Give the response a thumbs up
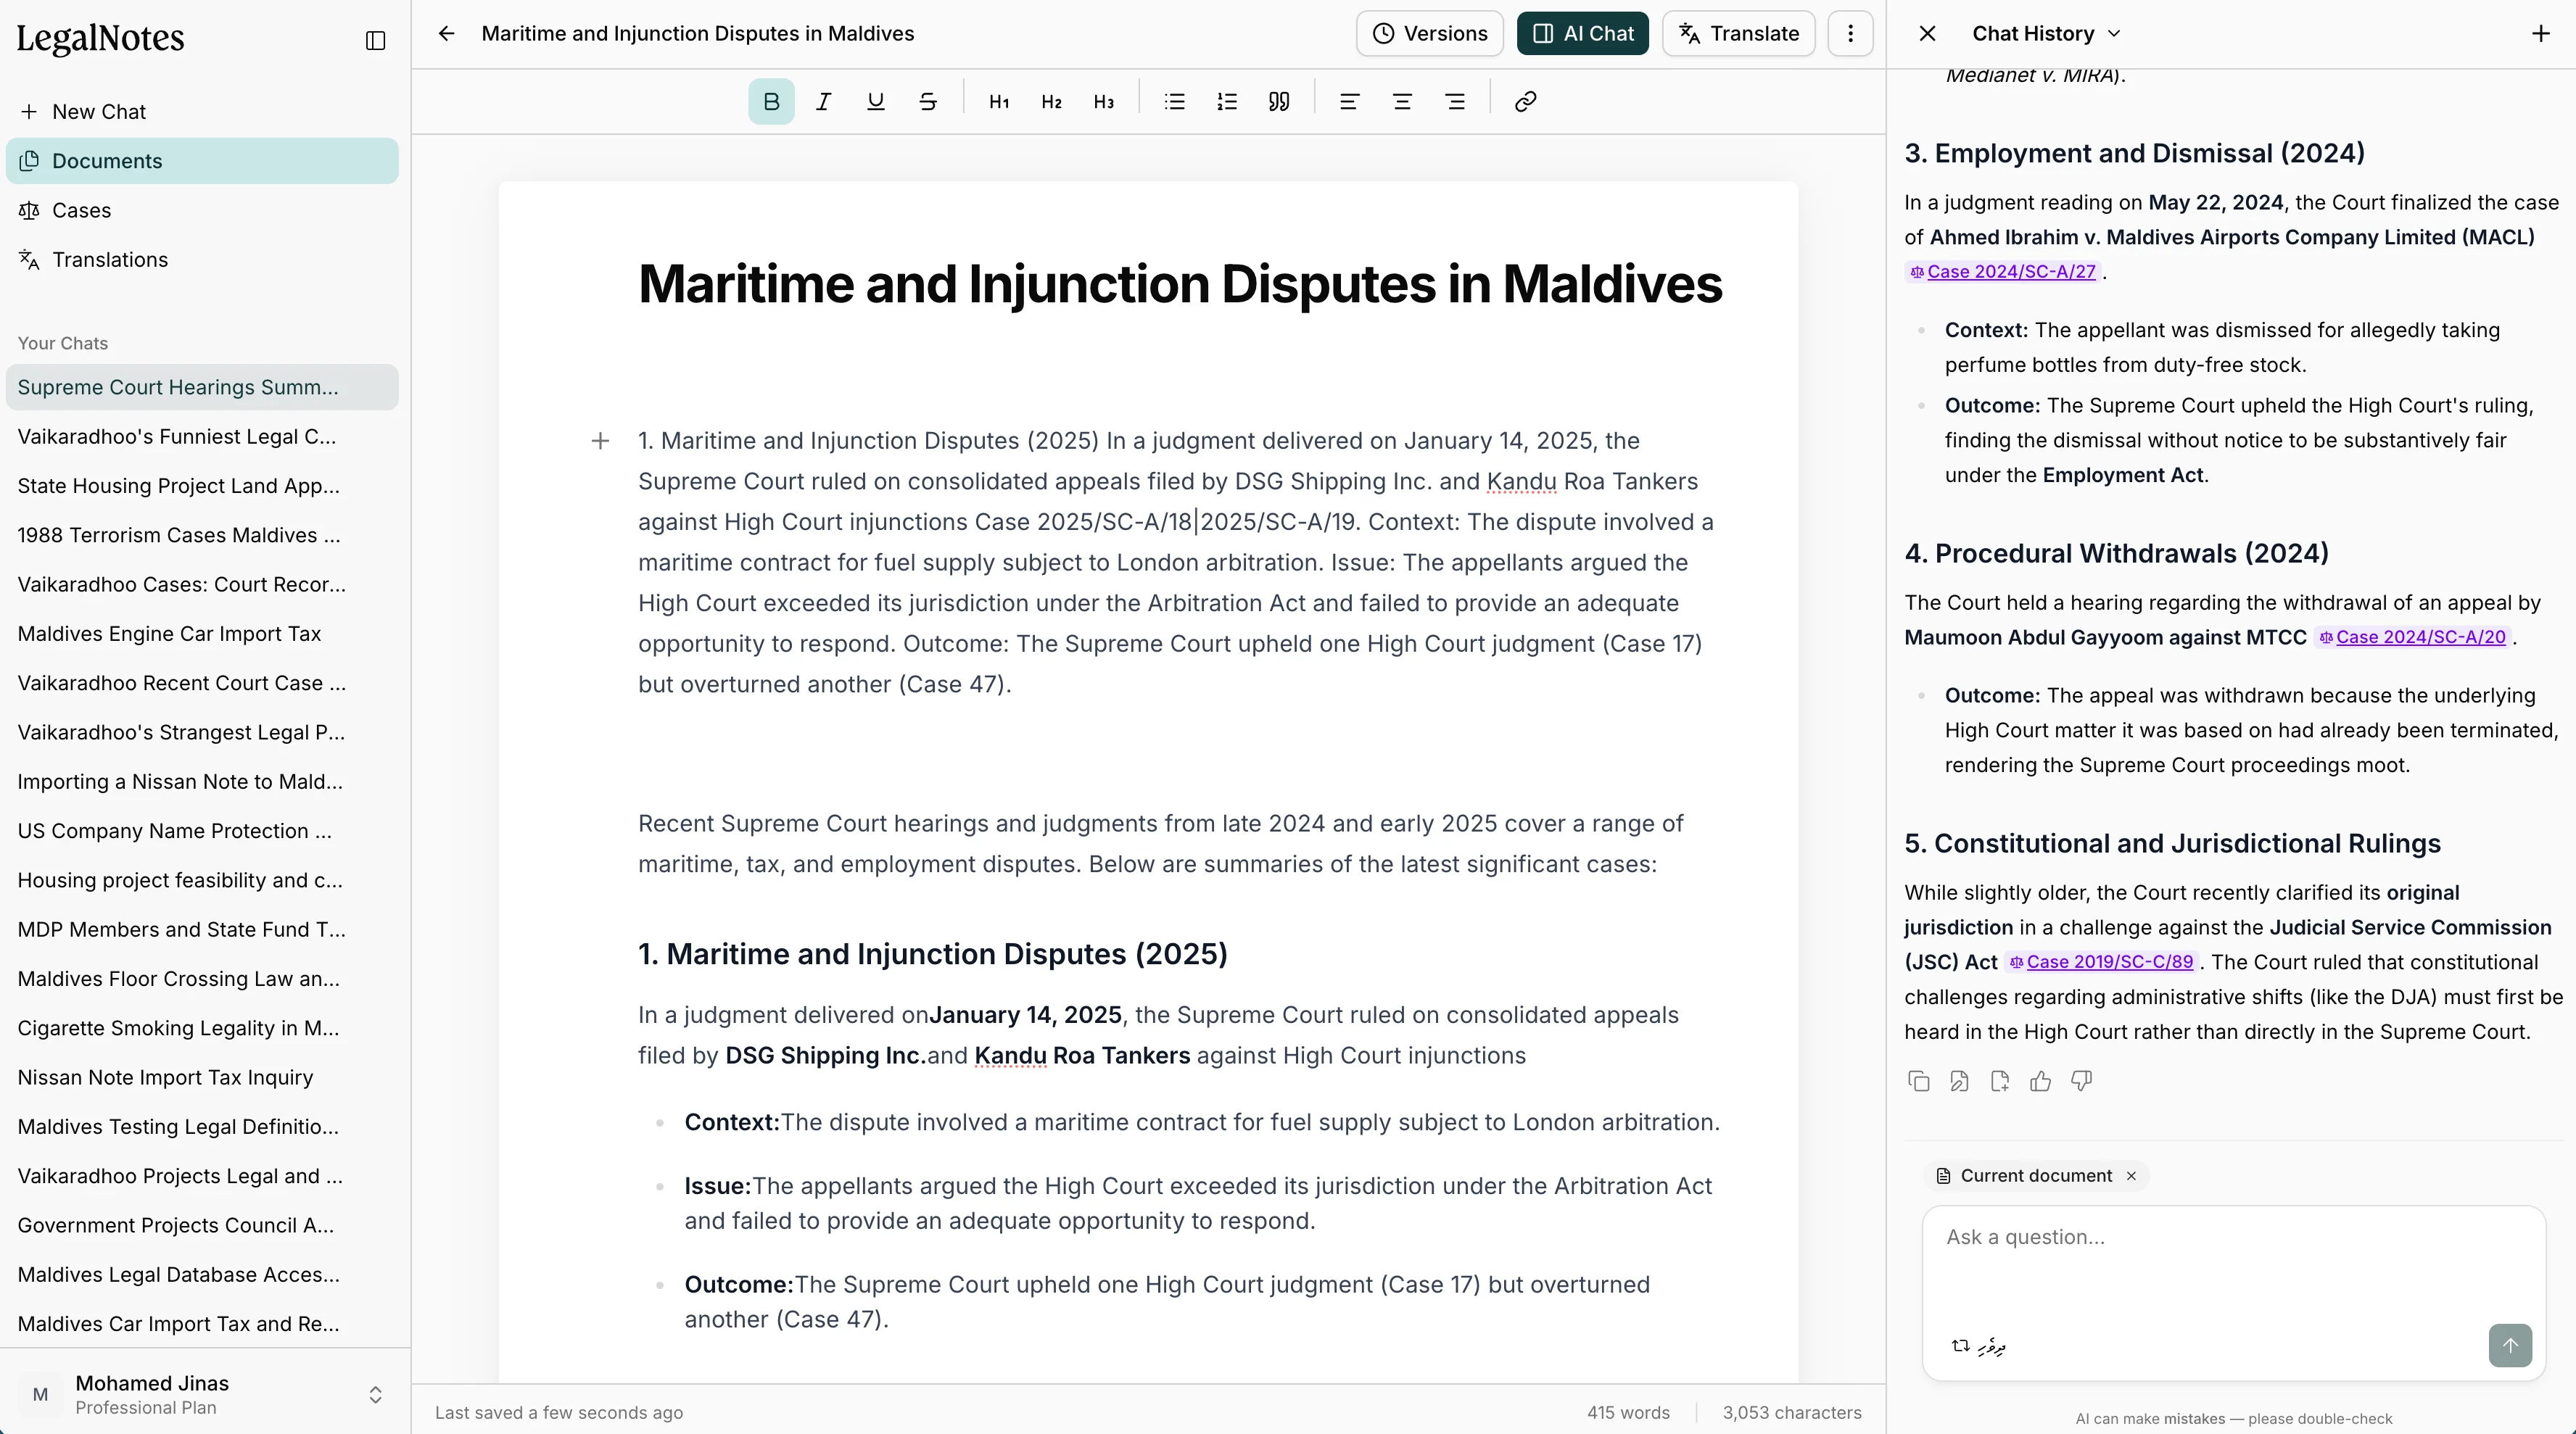Viewport: 2576px width, 1434px height. pyautogui.click(x=2041, y=1081)
